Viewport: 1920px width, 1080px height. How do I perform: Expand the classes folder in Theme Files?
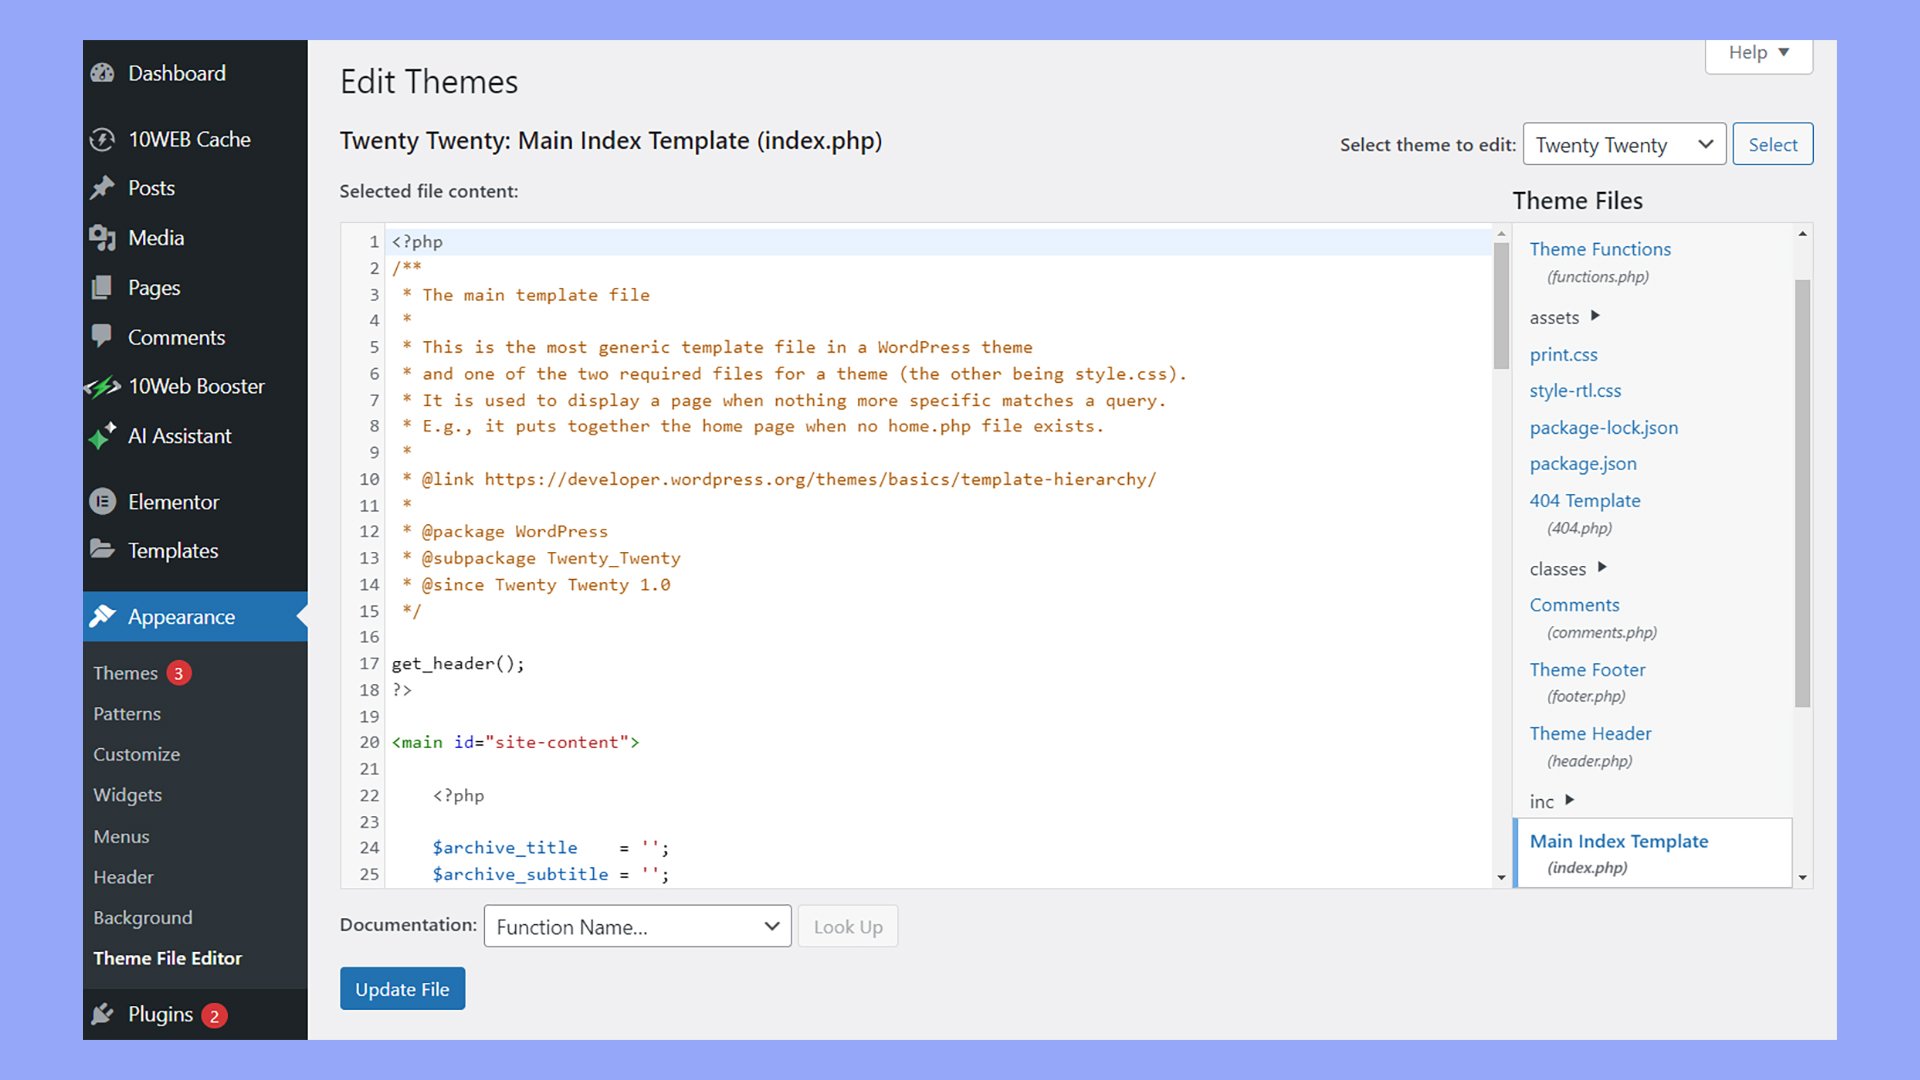pos(1604,566)
